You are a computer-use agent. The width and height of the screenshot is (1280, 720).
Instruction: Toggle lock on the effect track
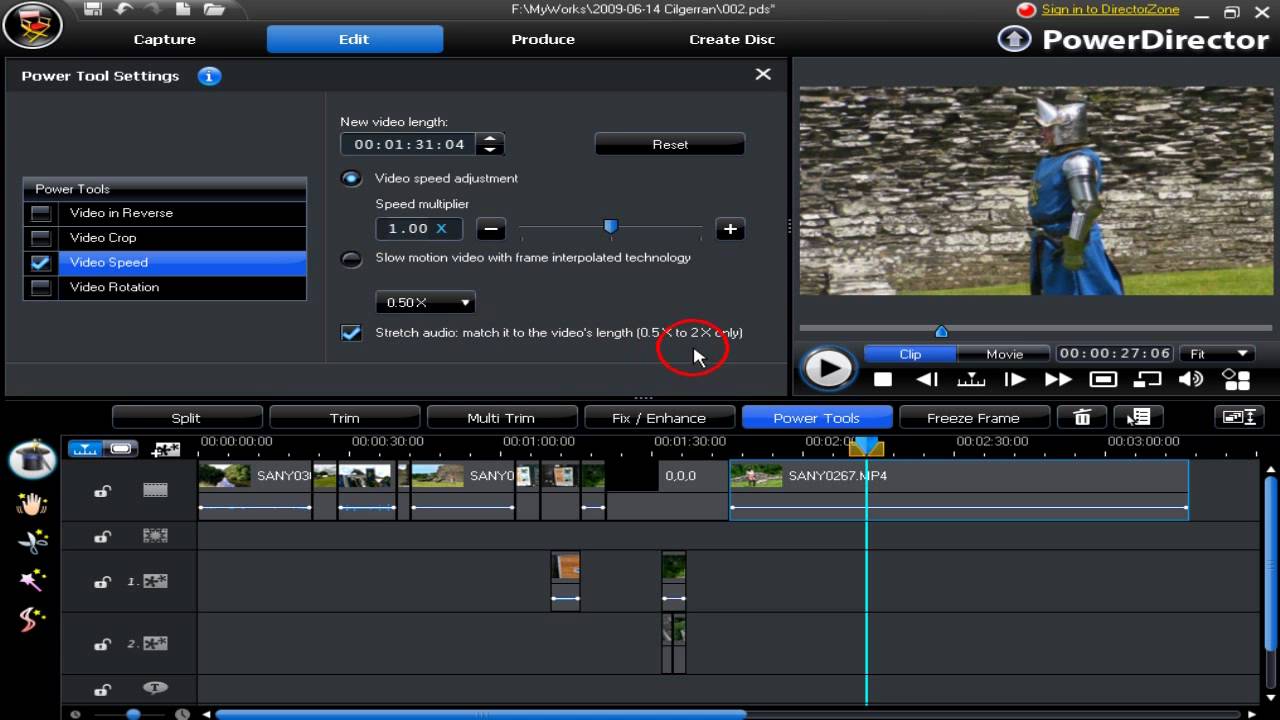[102, 536]
